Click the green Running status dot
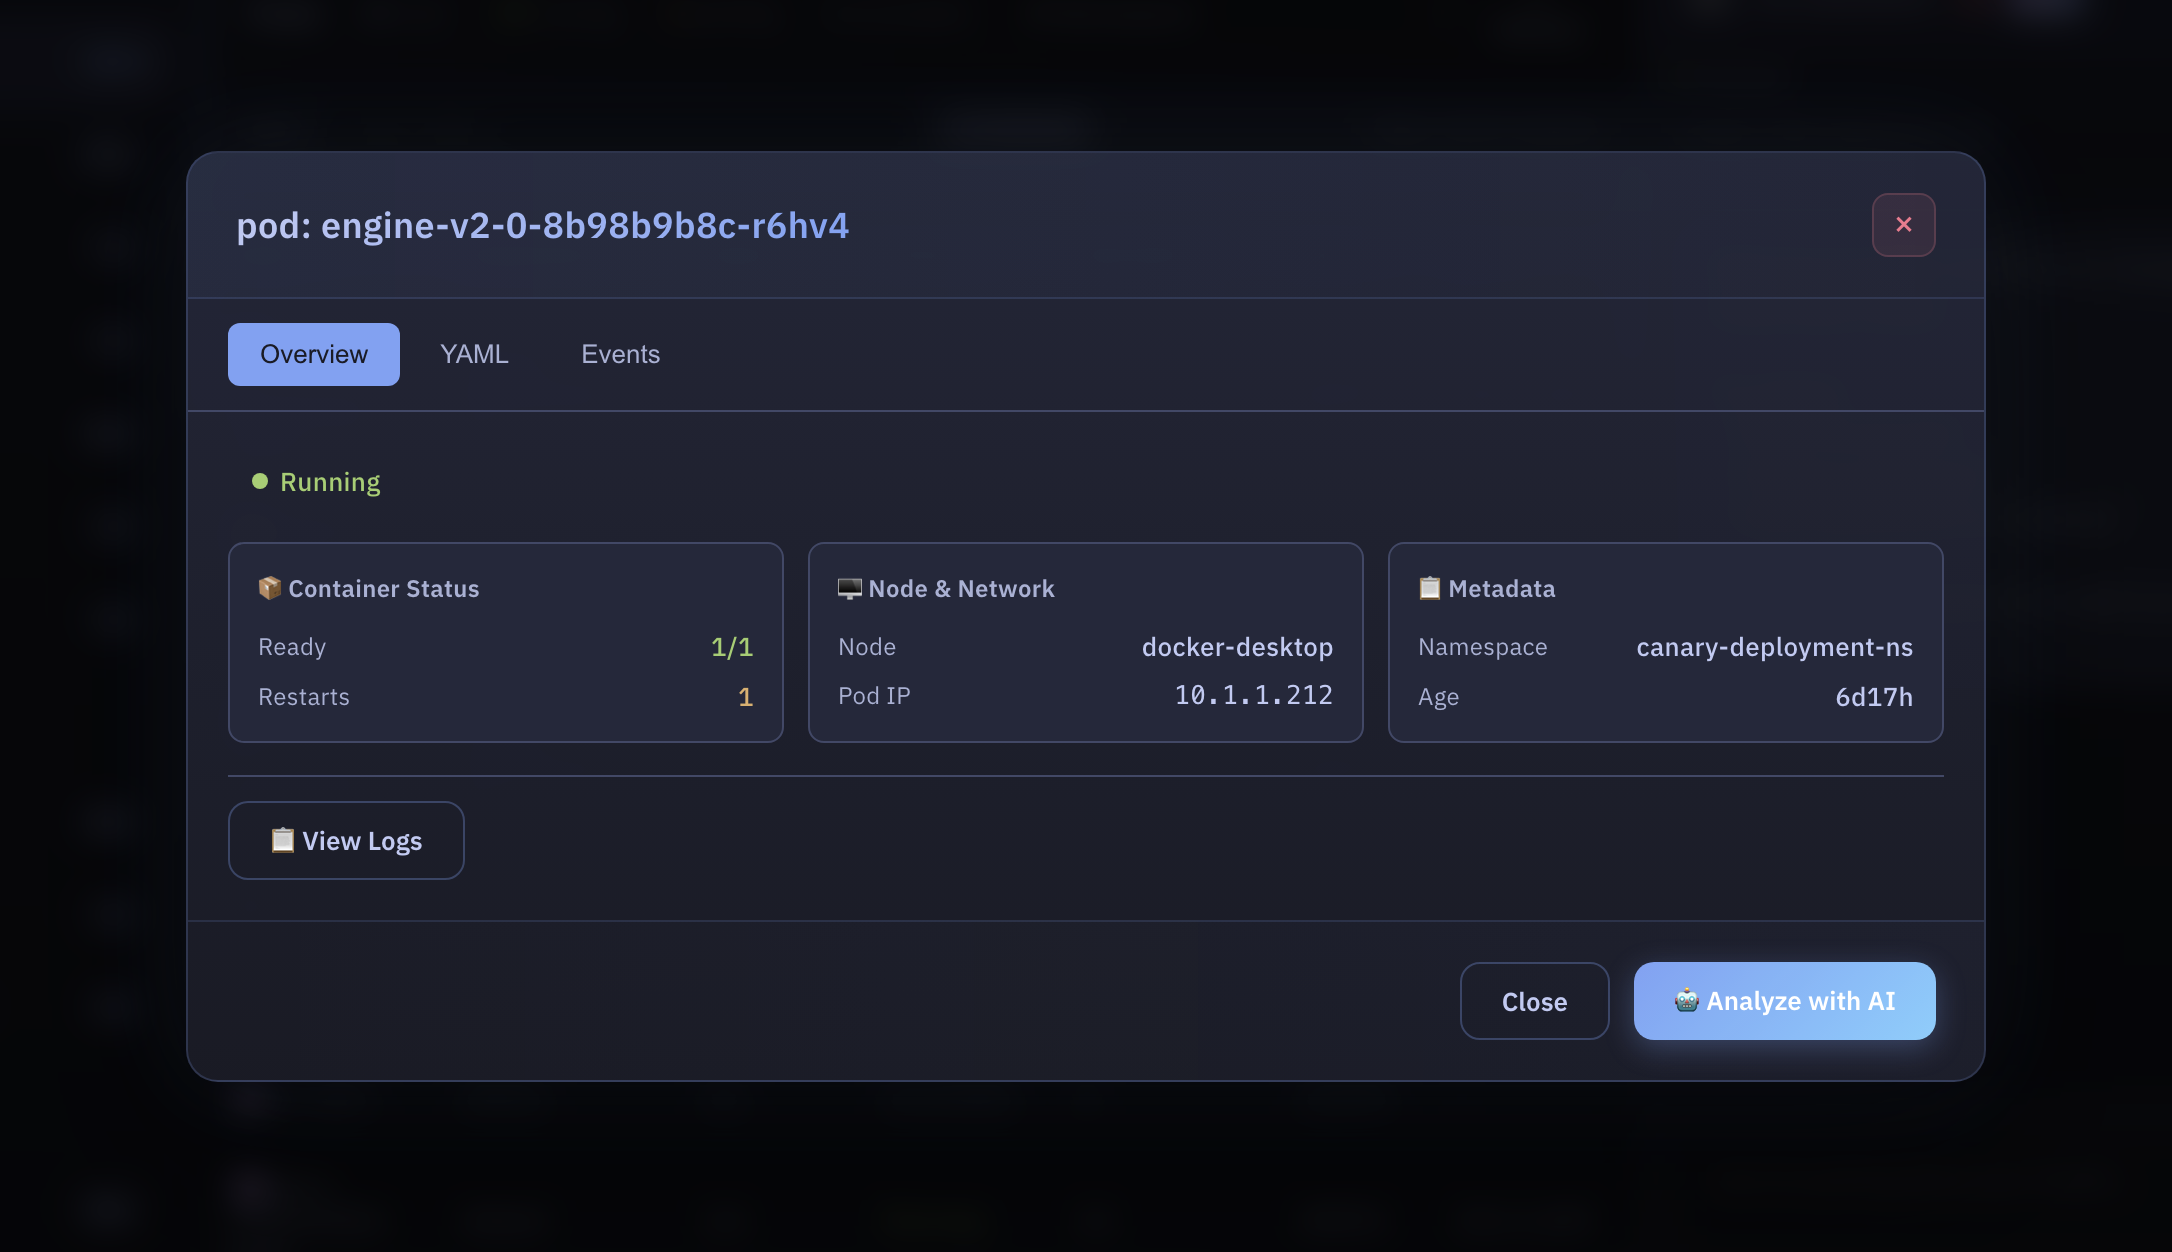2172x1252 pixels. (260, 482)
